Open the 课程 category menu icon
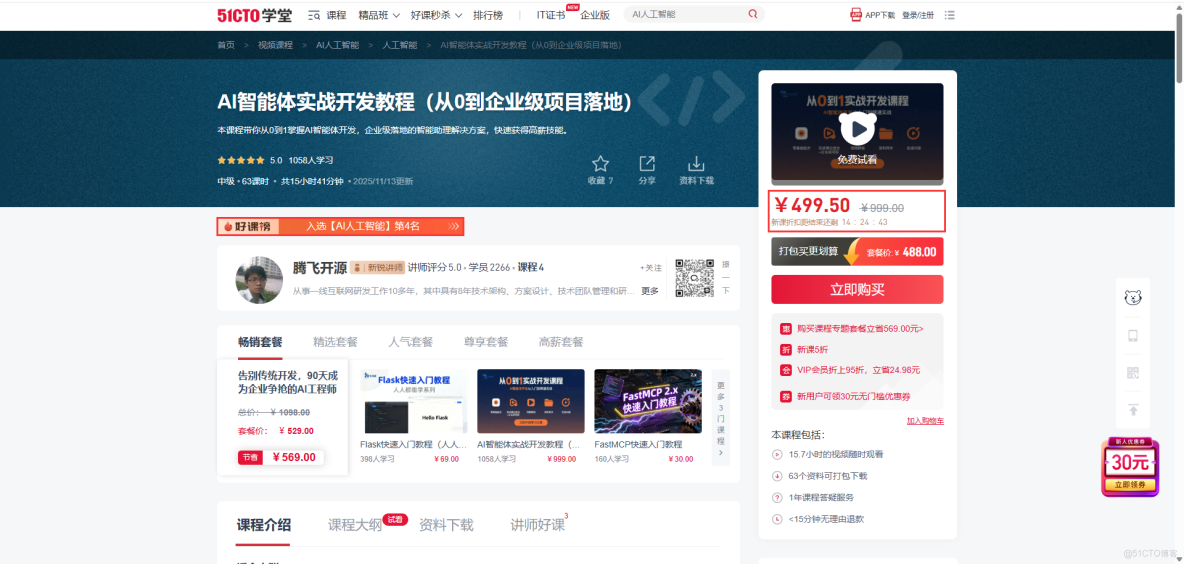Viewport: 1184px width, 564px height. click(314, 15)
